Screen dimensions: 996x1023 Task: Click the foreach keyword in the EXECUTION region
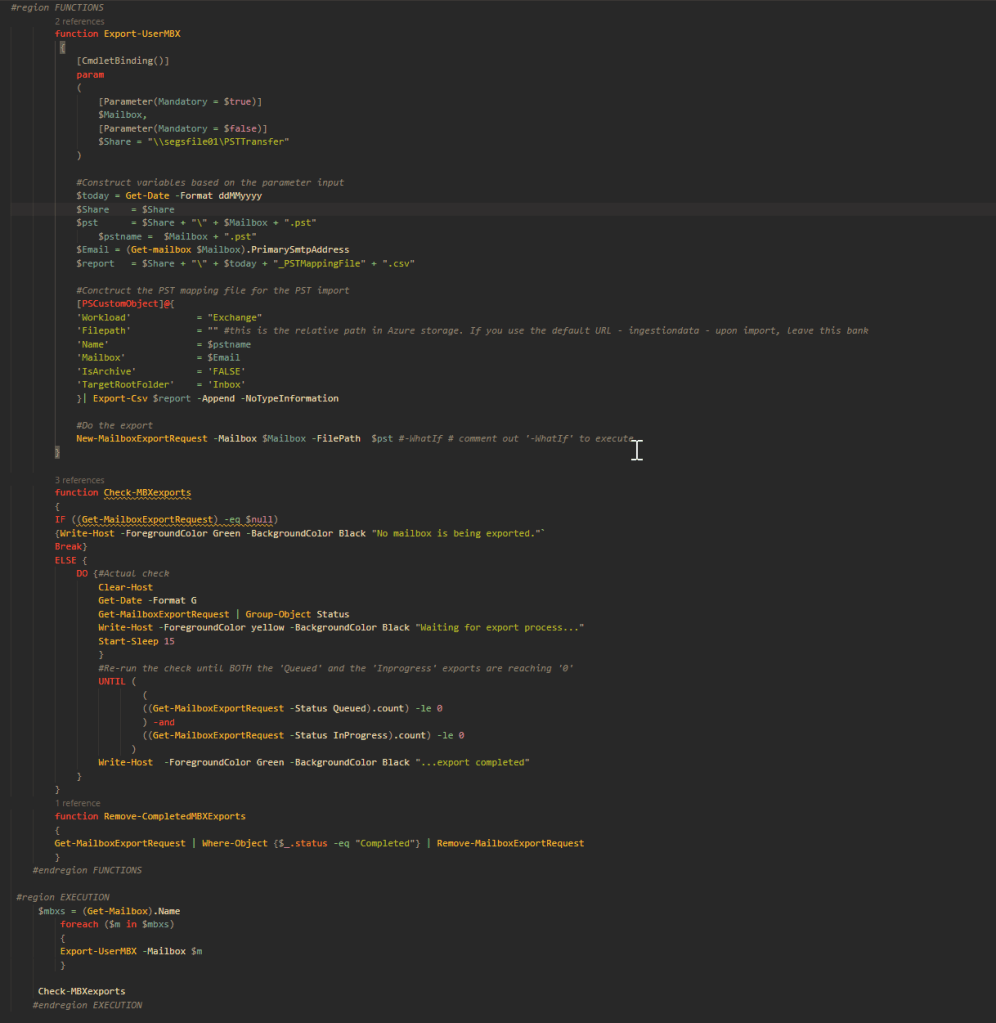point(79,924)
